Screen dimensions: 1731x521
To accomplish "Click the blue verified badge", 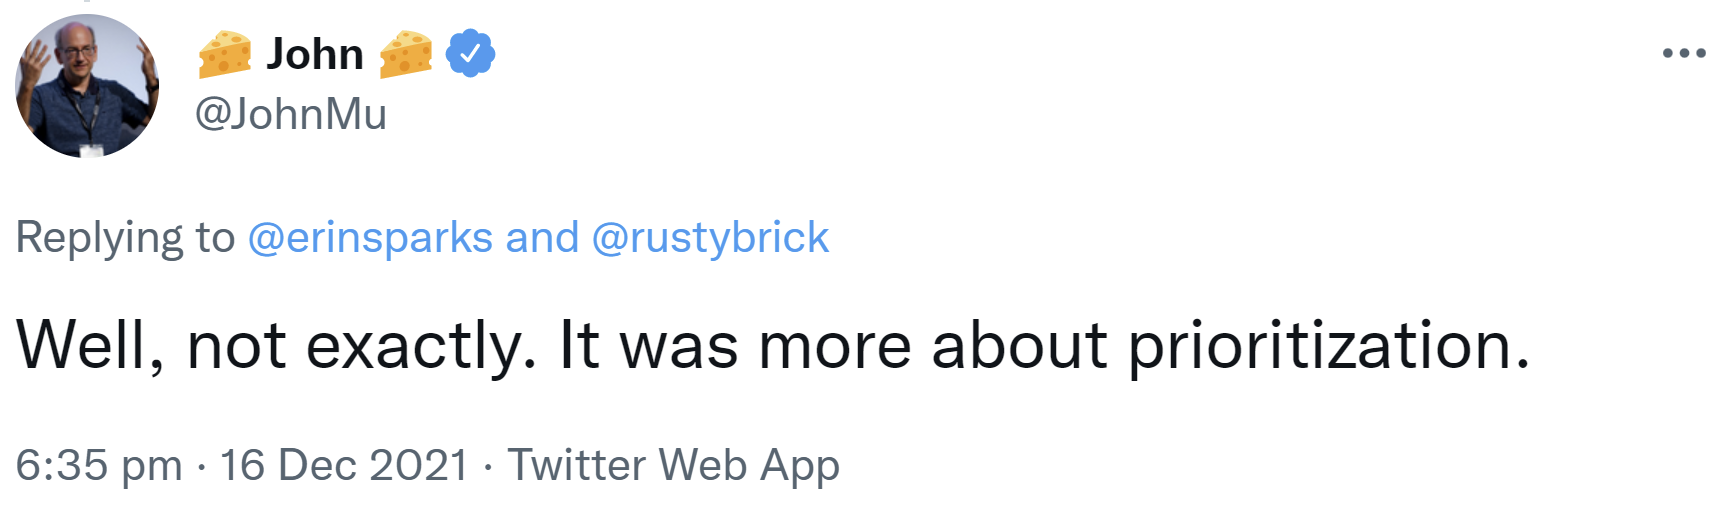I will click(x=470, y=54).
